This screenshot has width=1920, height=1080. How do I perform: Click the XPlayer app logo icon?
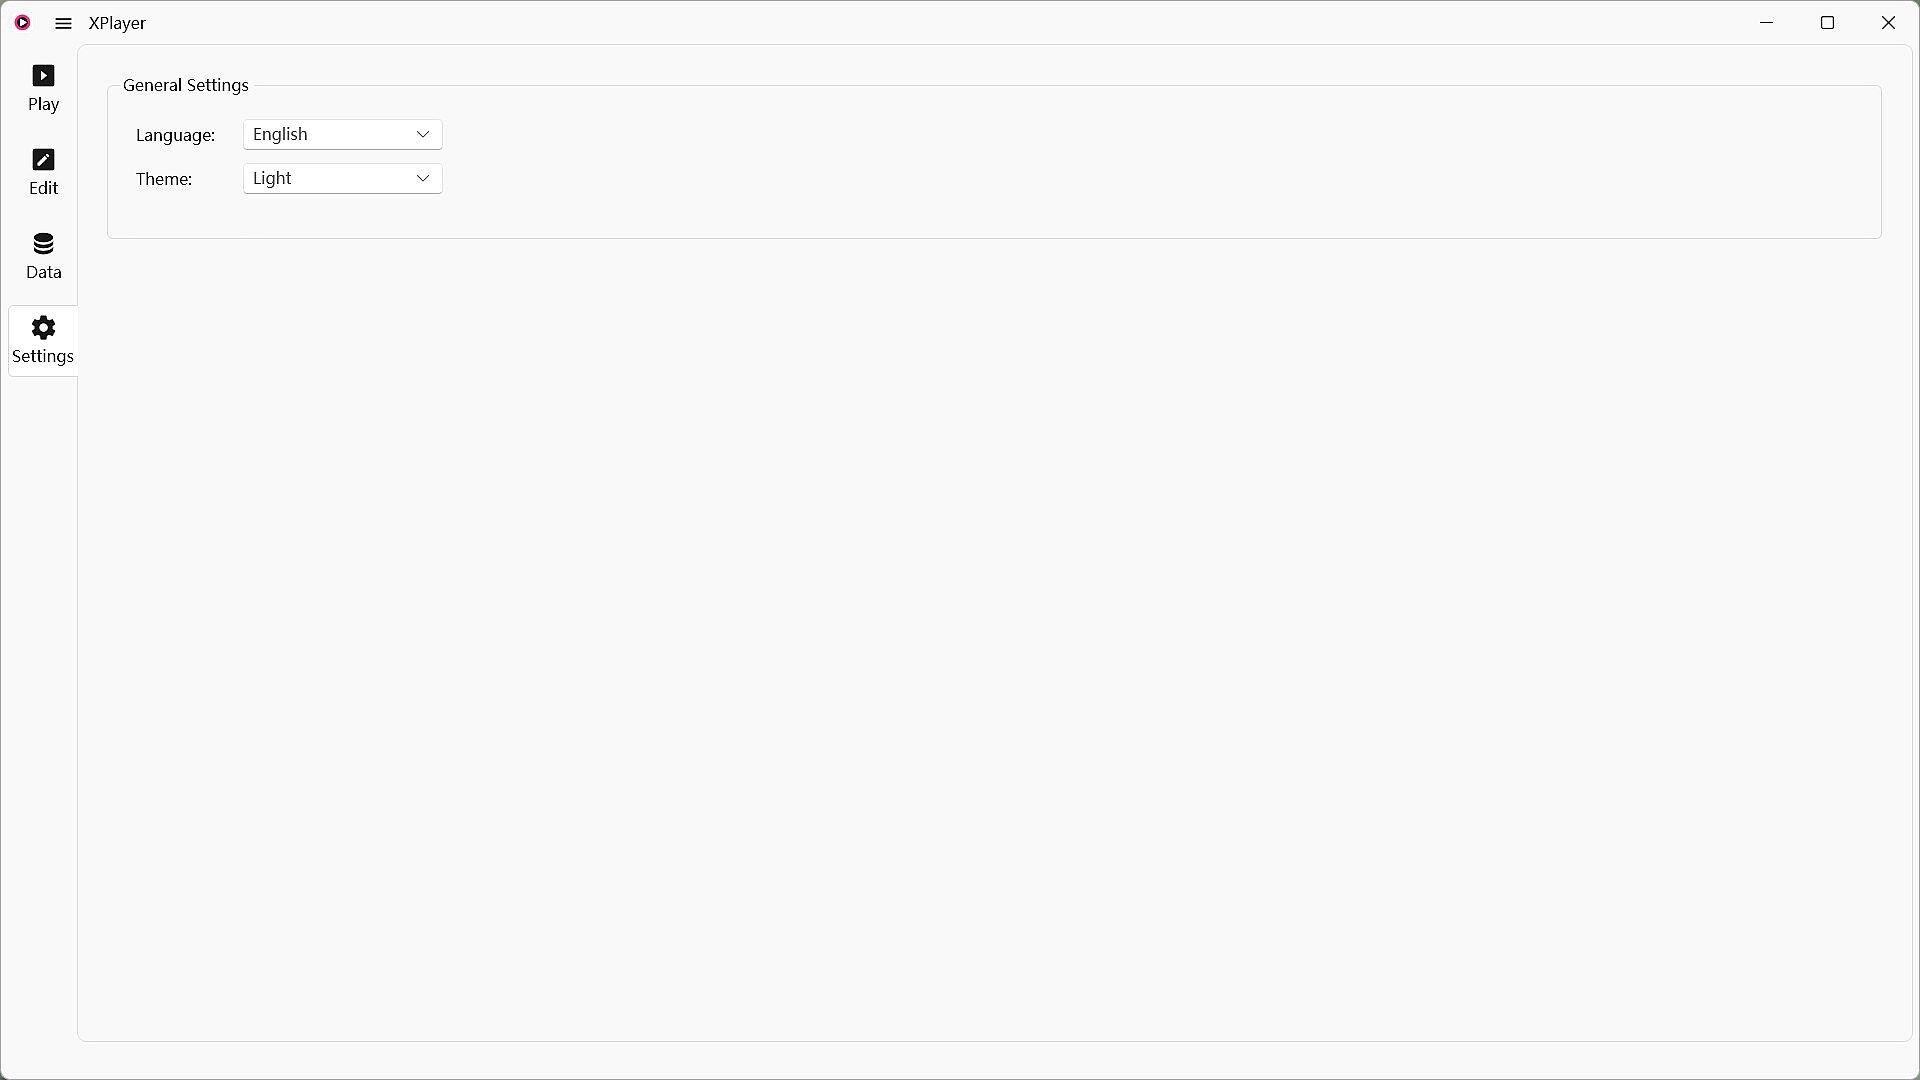22,23
